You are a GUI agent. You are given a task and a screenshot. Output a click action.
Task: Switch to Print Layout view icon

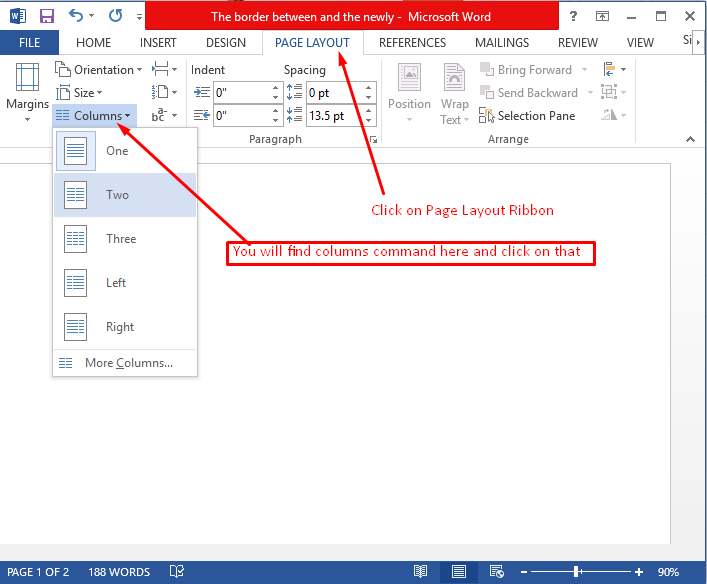(x=459, y=572)
